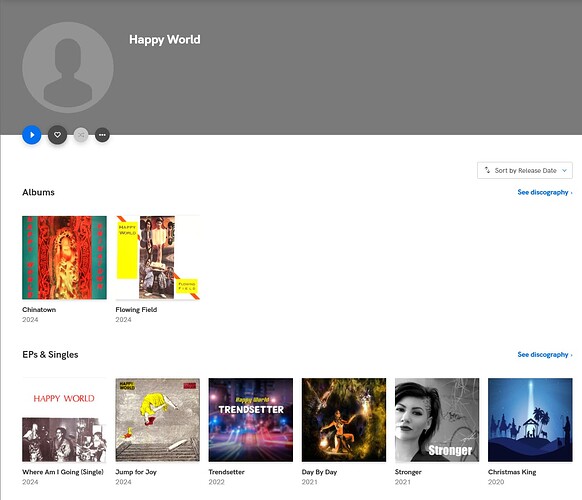Click the Happy World artist name heading

coord(165,39)
